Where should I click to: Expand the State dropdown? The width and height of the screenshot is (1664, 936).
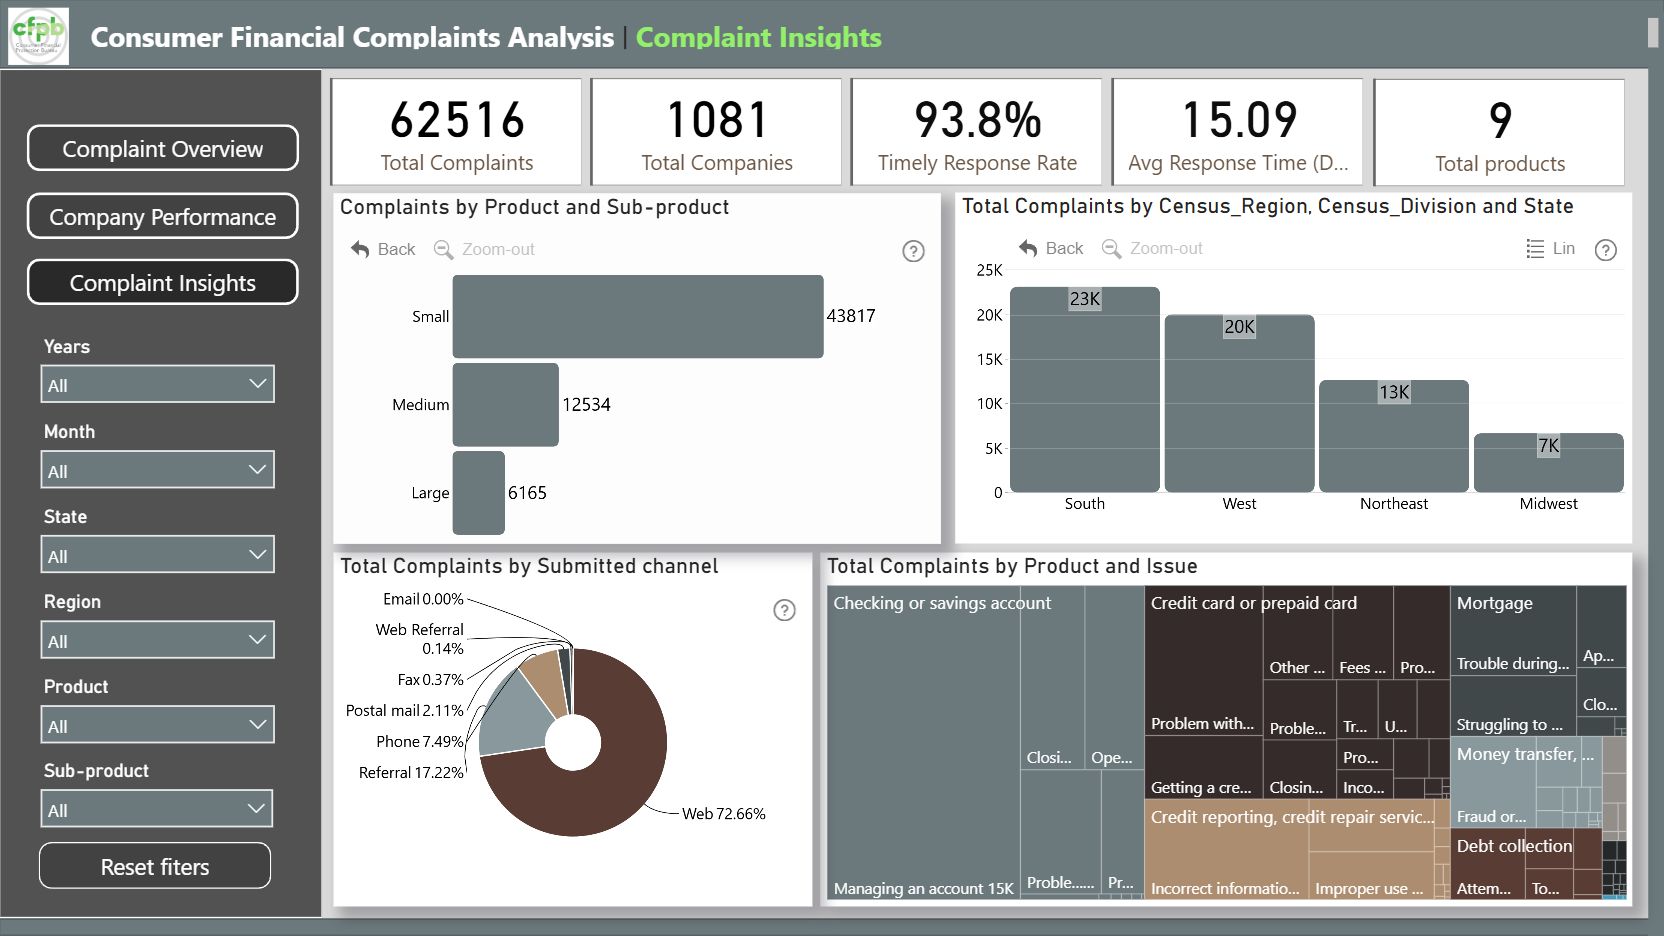157,555
